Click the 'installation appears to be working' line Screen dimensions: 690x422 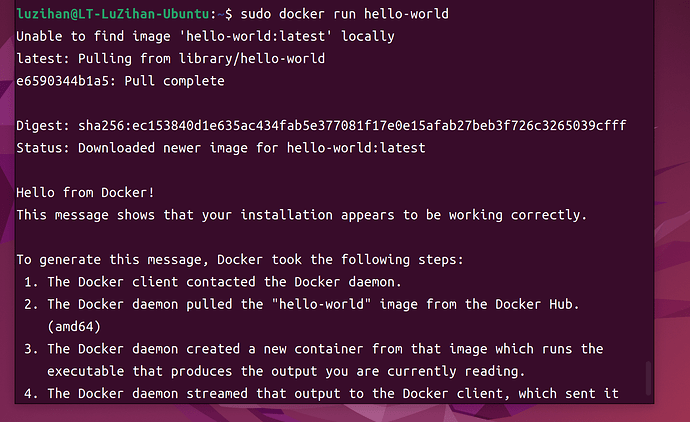301,215
